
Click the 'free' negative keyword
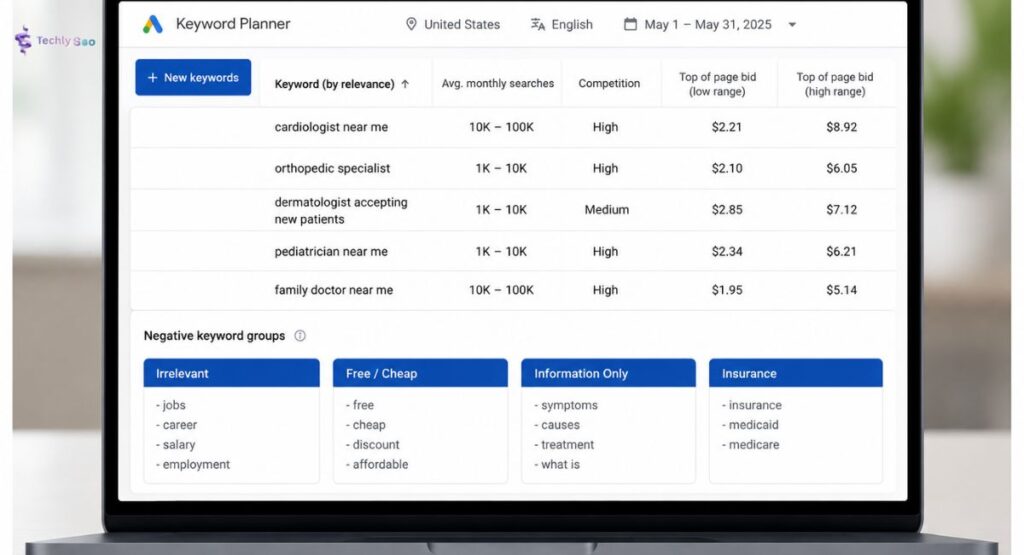tap(363, 405)
